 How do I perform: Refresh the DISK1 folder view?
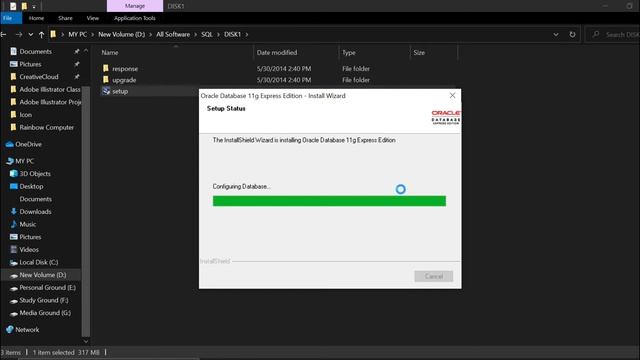[572, 35]
